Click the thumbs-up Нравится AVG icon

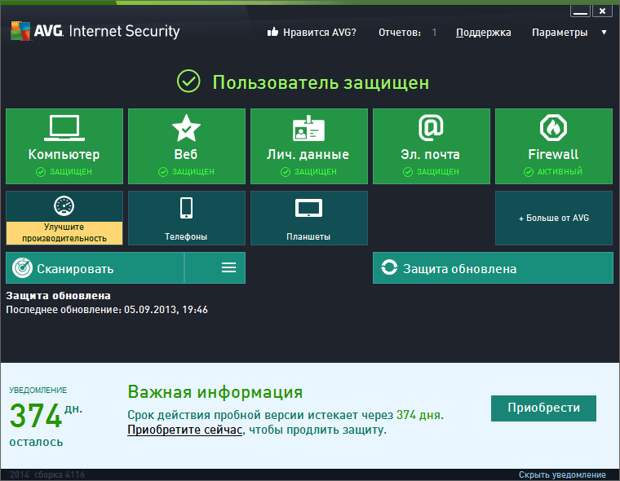pyautogui.click(x=272, y=32)
